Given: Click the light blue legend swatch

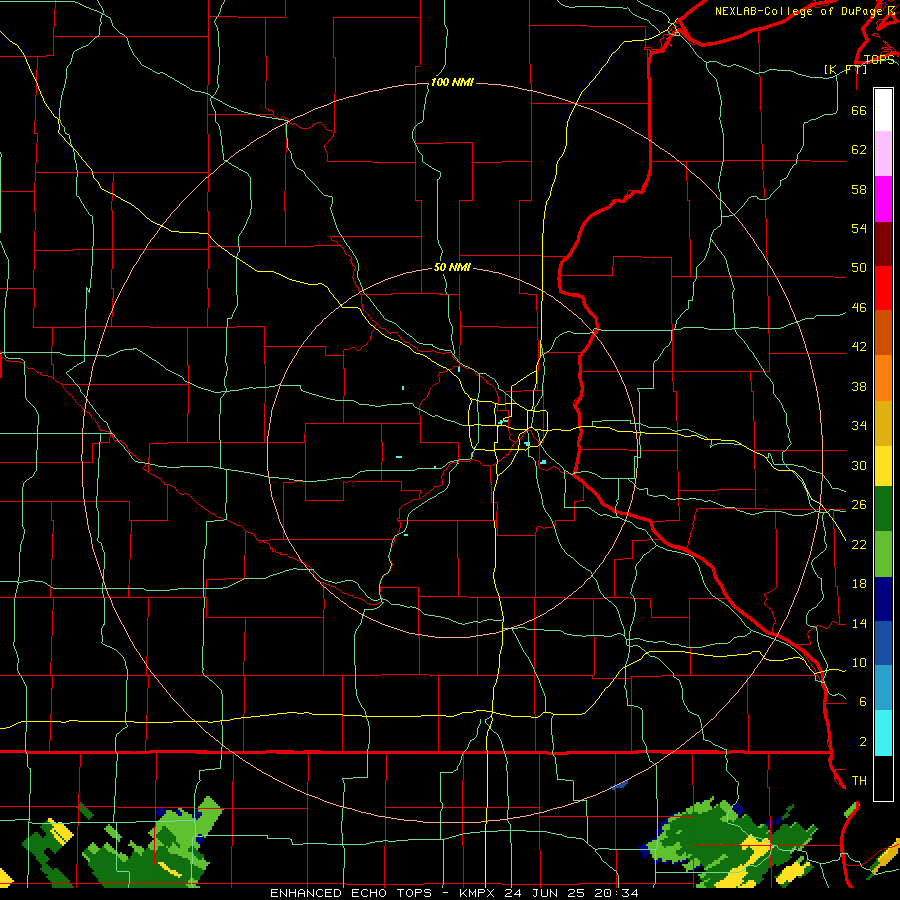Looking at the screenshot, I should click(x=883, y=688).
